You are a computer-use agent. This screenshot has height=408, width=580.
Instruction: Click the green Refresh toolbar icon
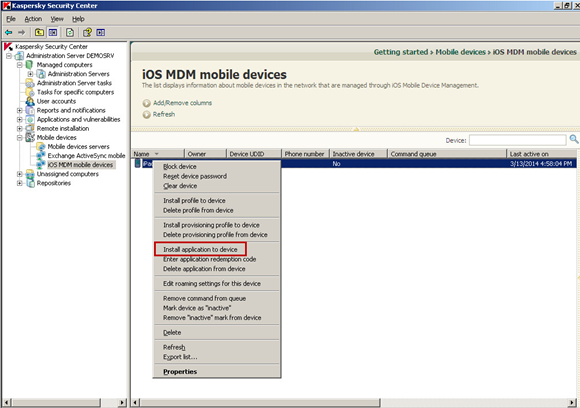coord(70,33)
